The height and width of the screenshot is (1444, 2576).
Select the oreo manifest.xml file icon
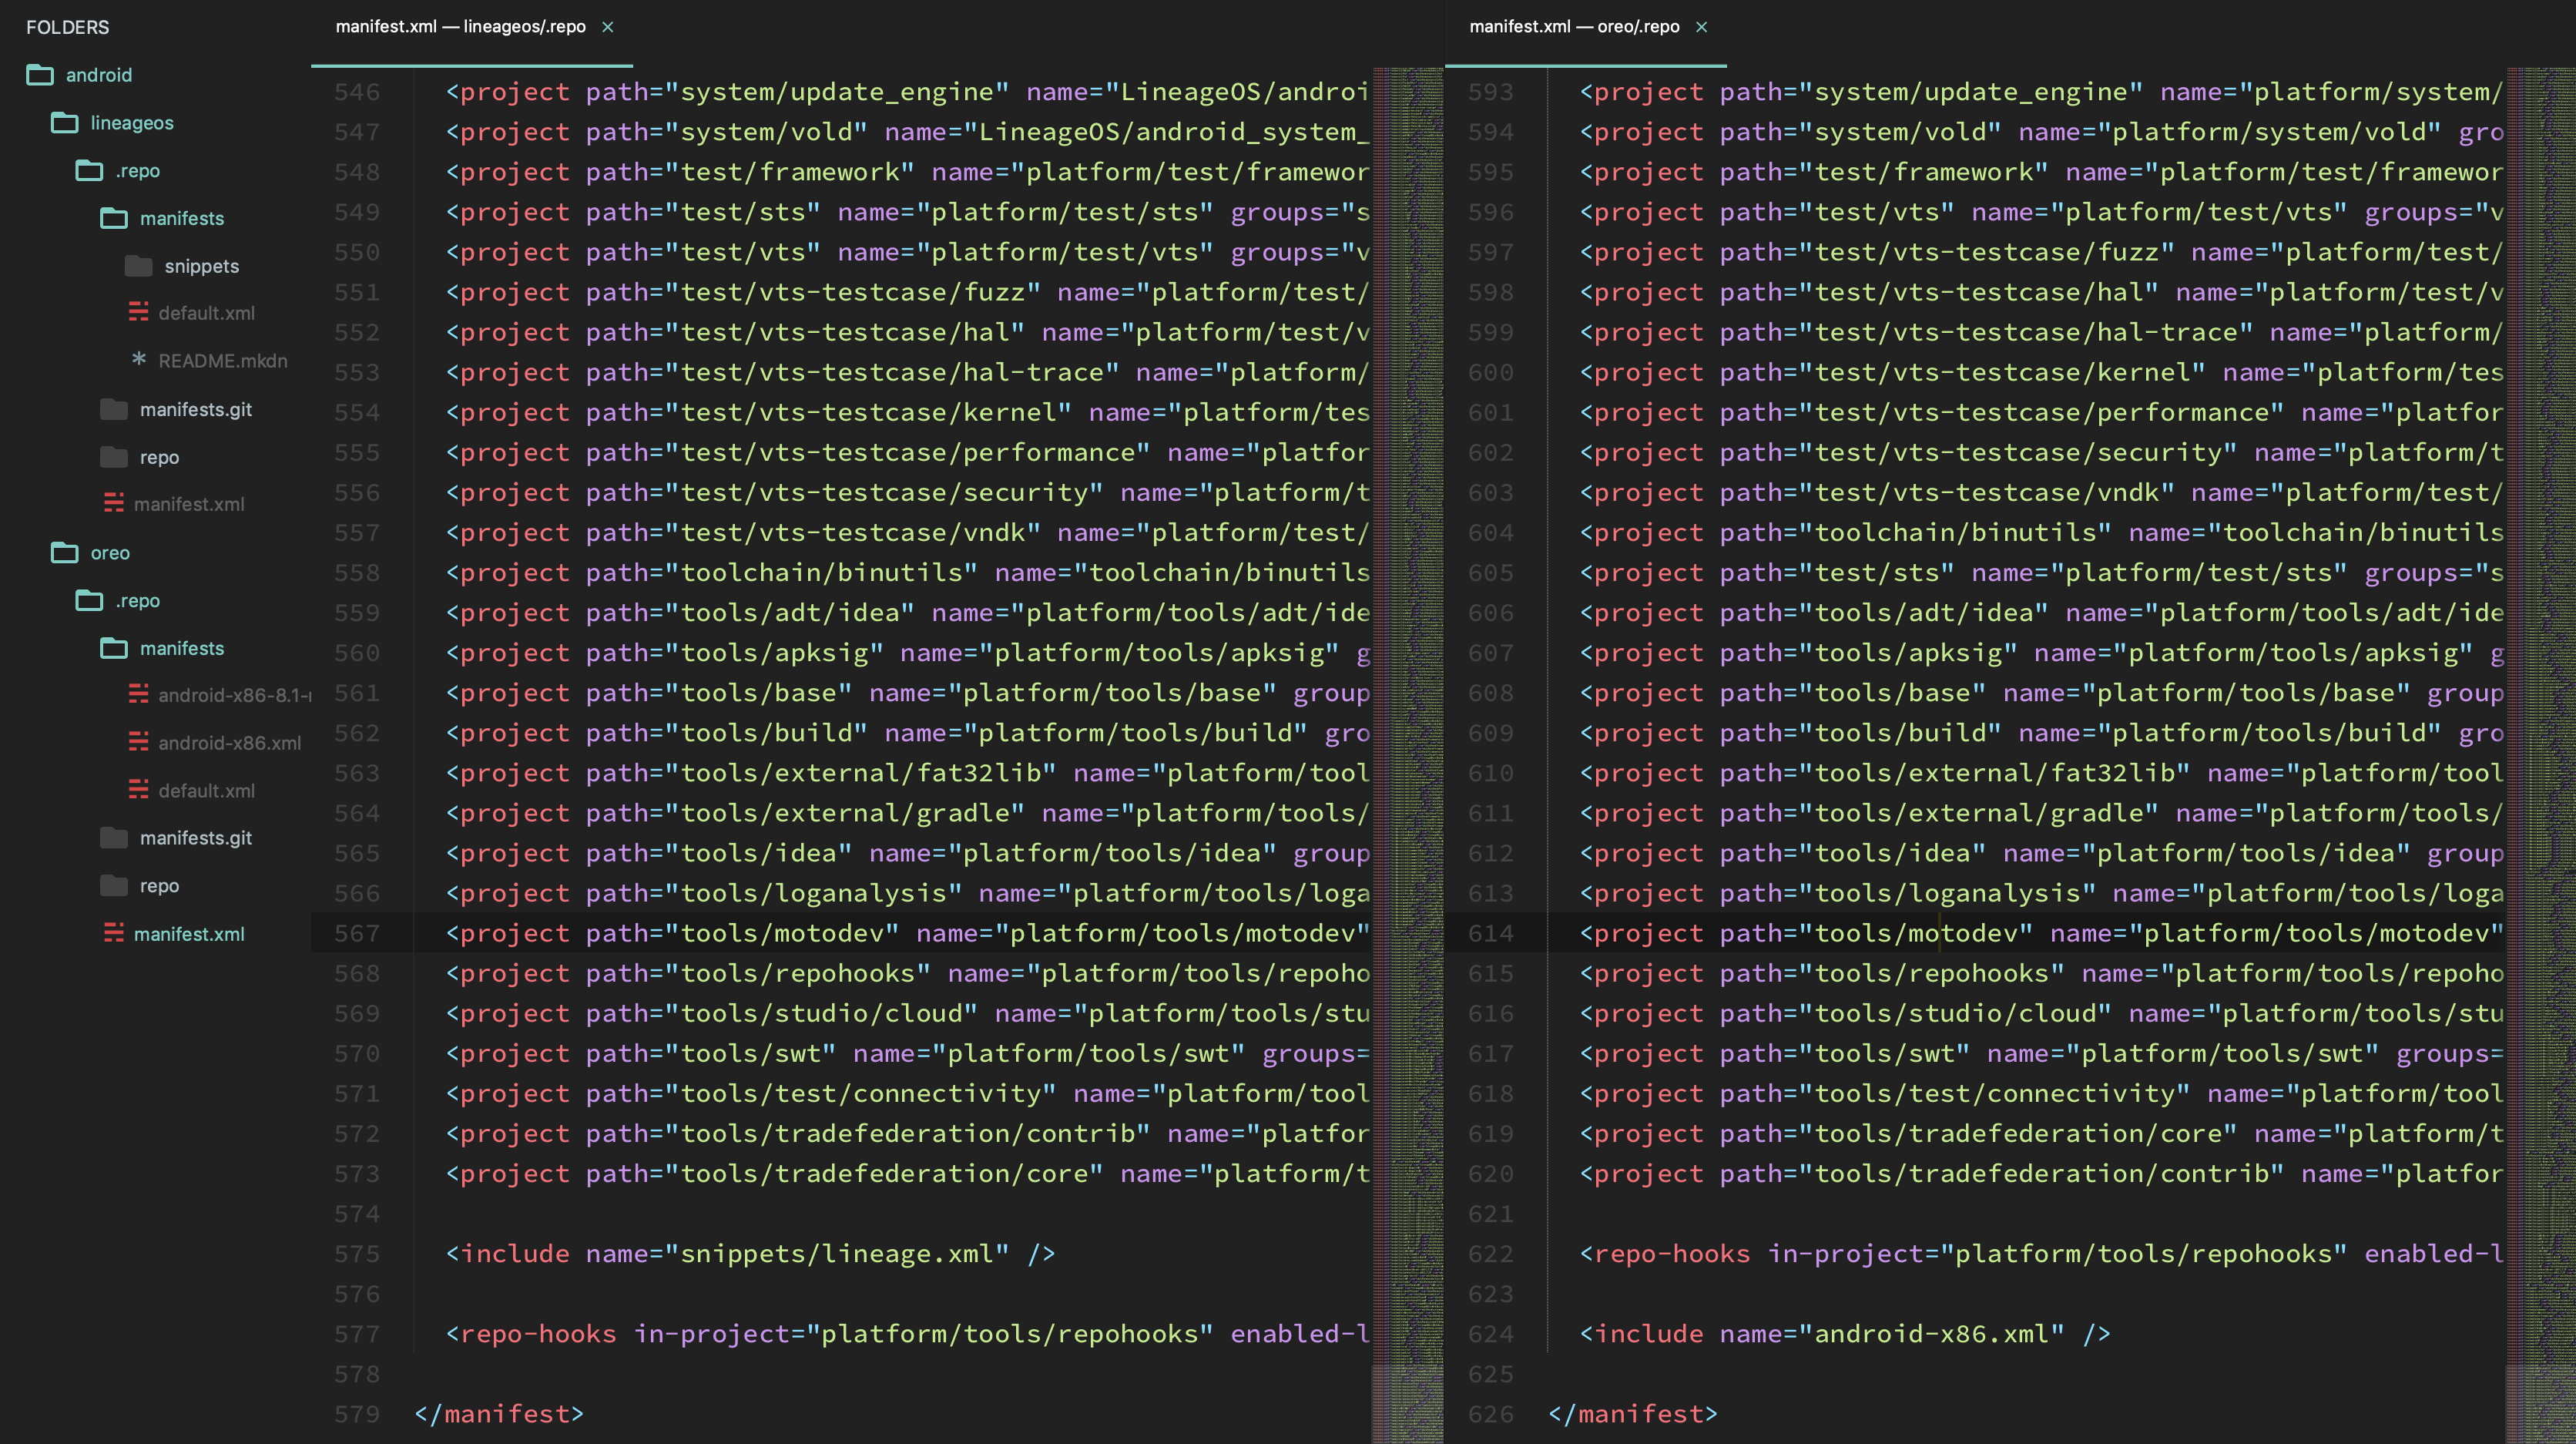(x=114, y=933)
